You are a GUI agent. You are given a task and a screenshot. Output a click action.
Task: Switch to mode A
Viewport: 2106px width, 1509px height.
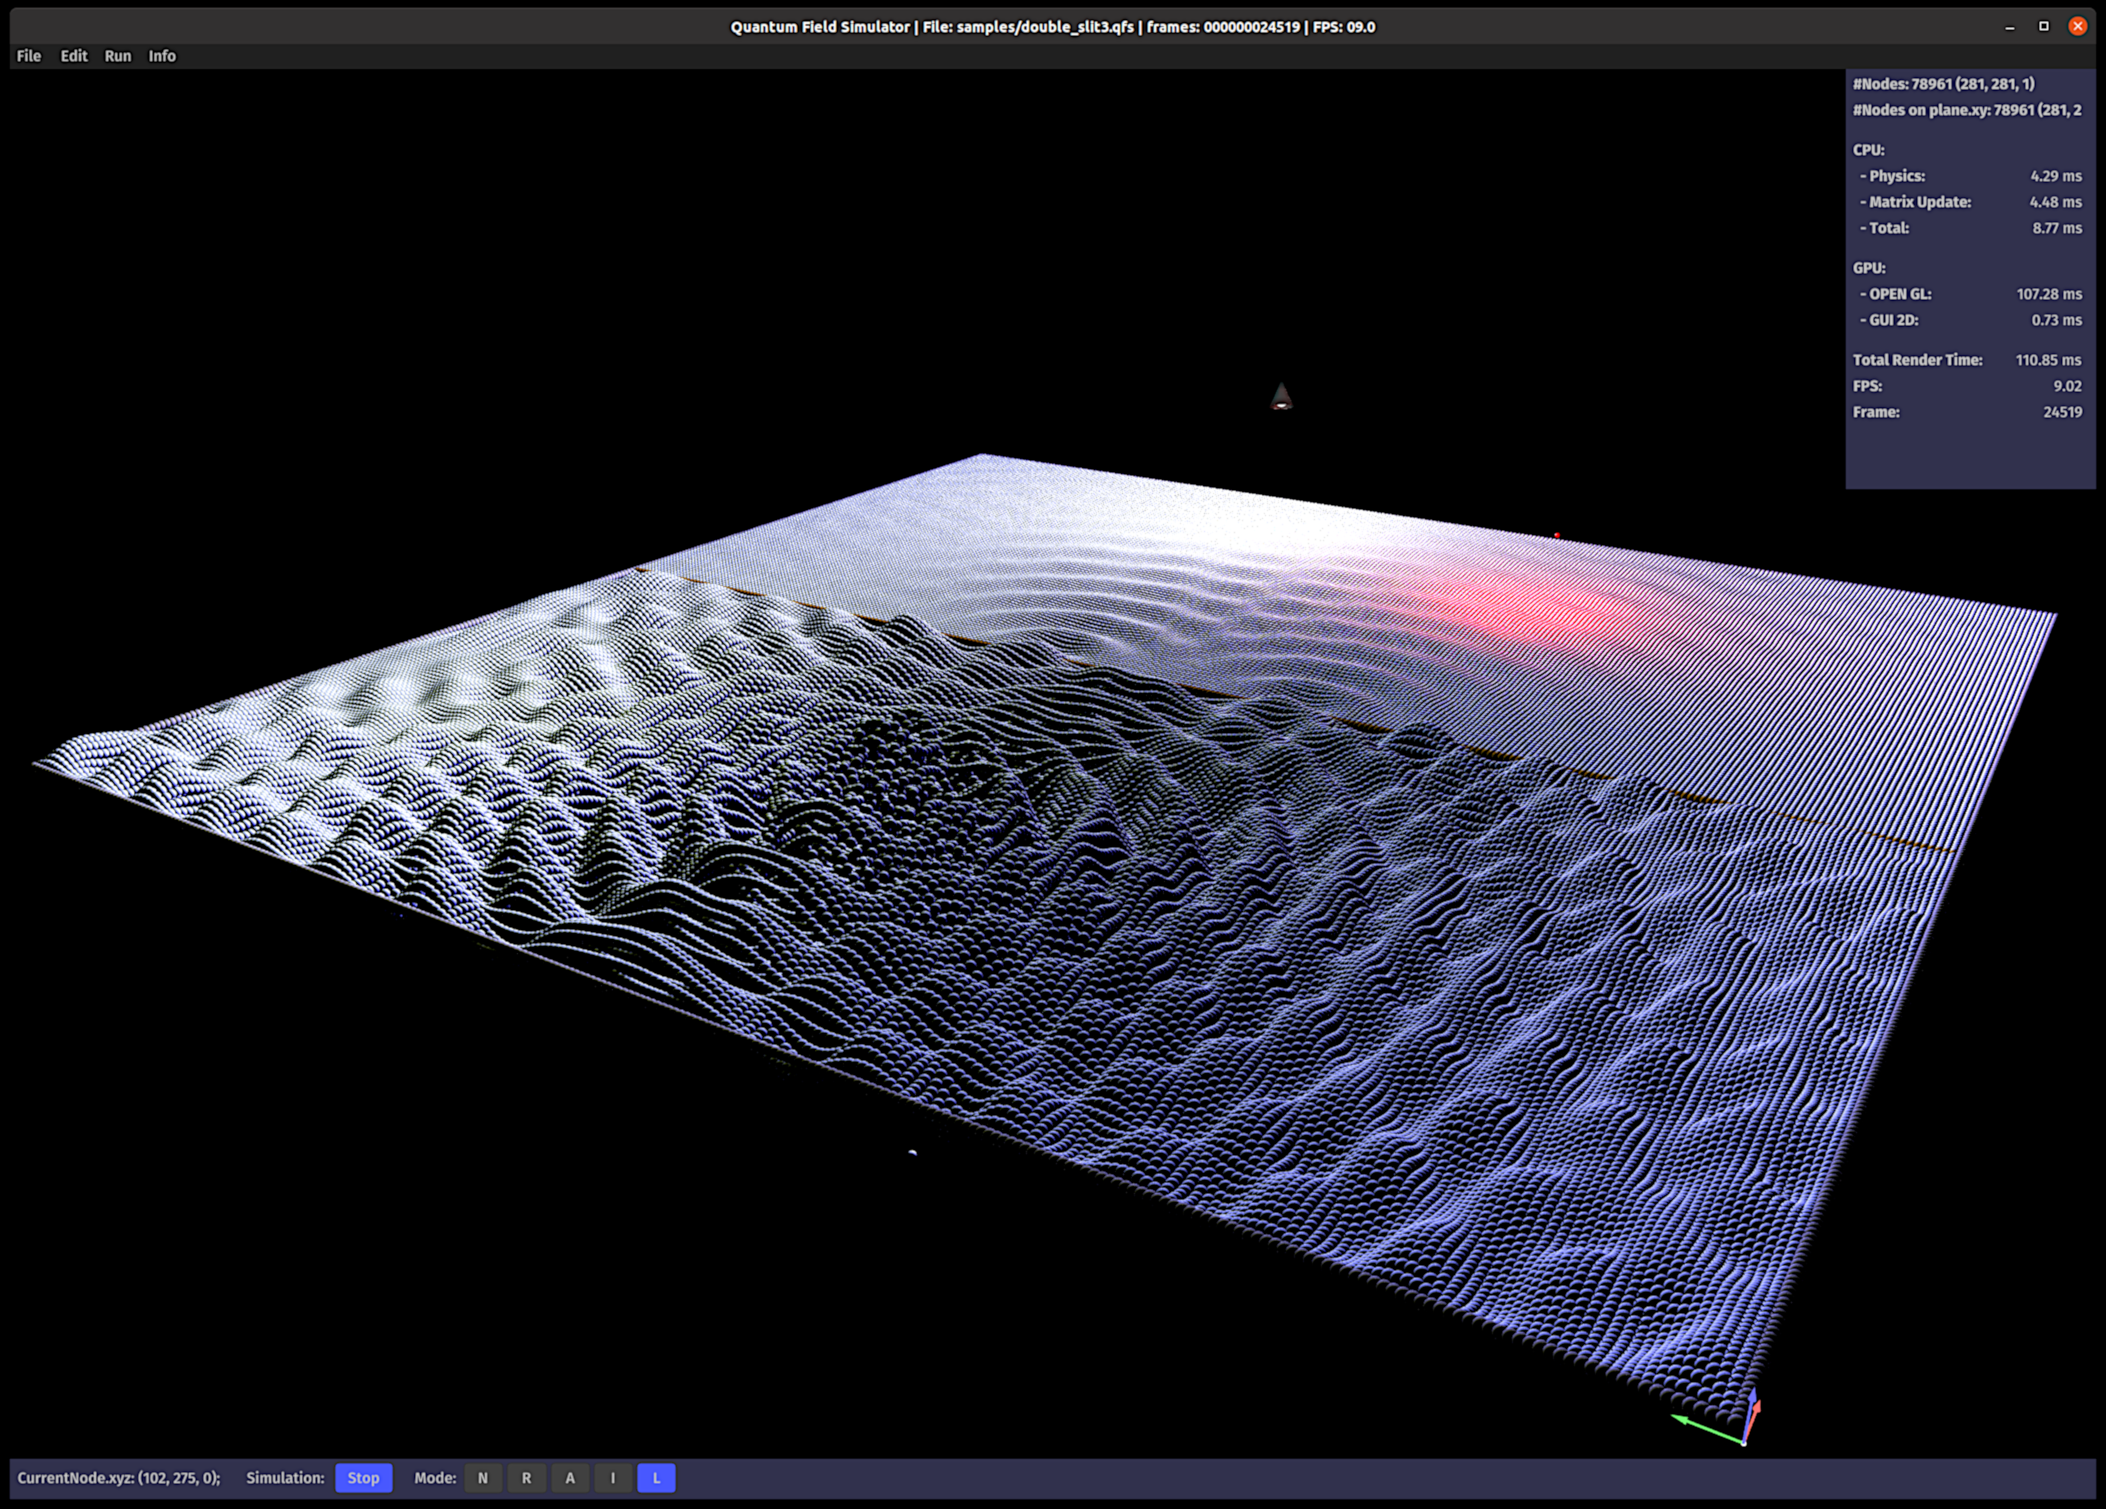coord(570,1478)
